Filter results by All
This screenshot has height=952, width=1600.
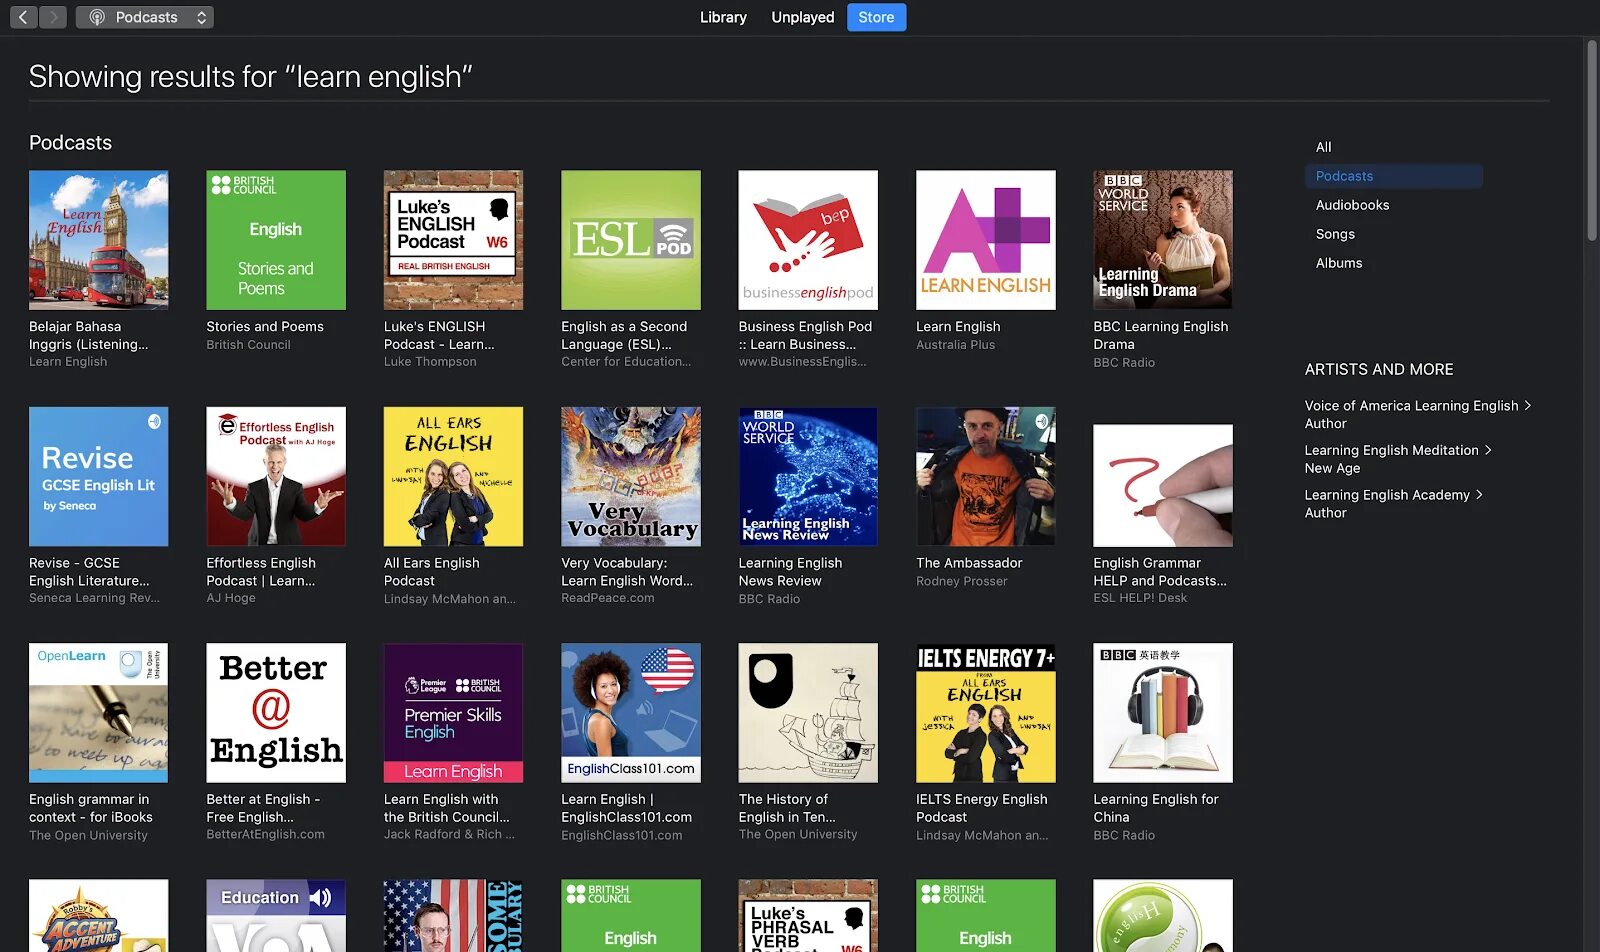coord(1323,147)
